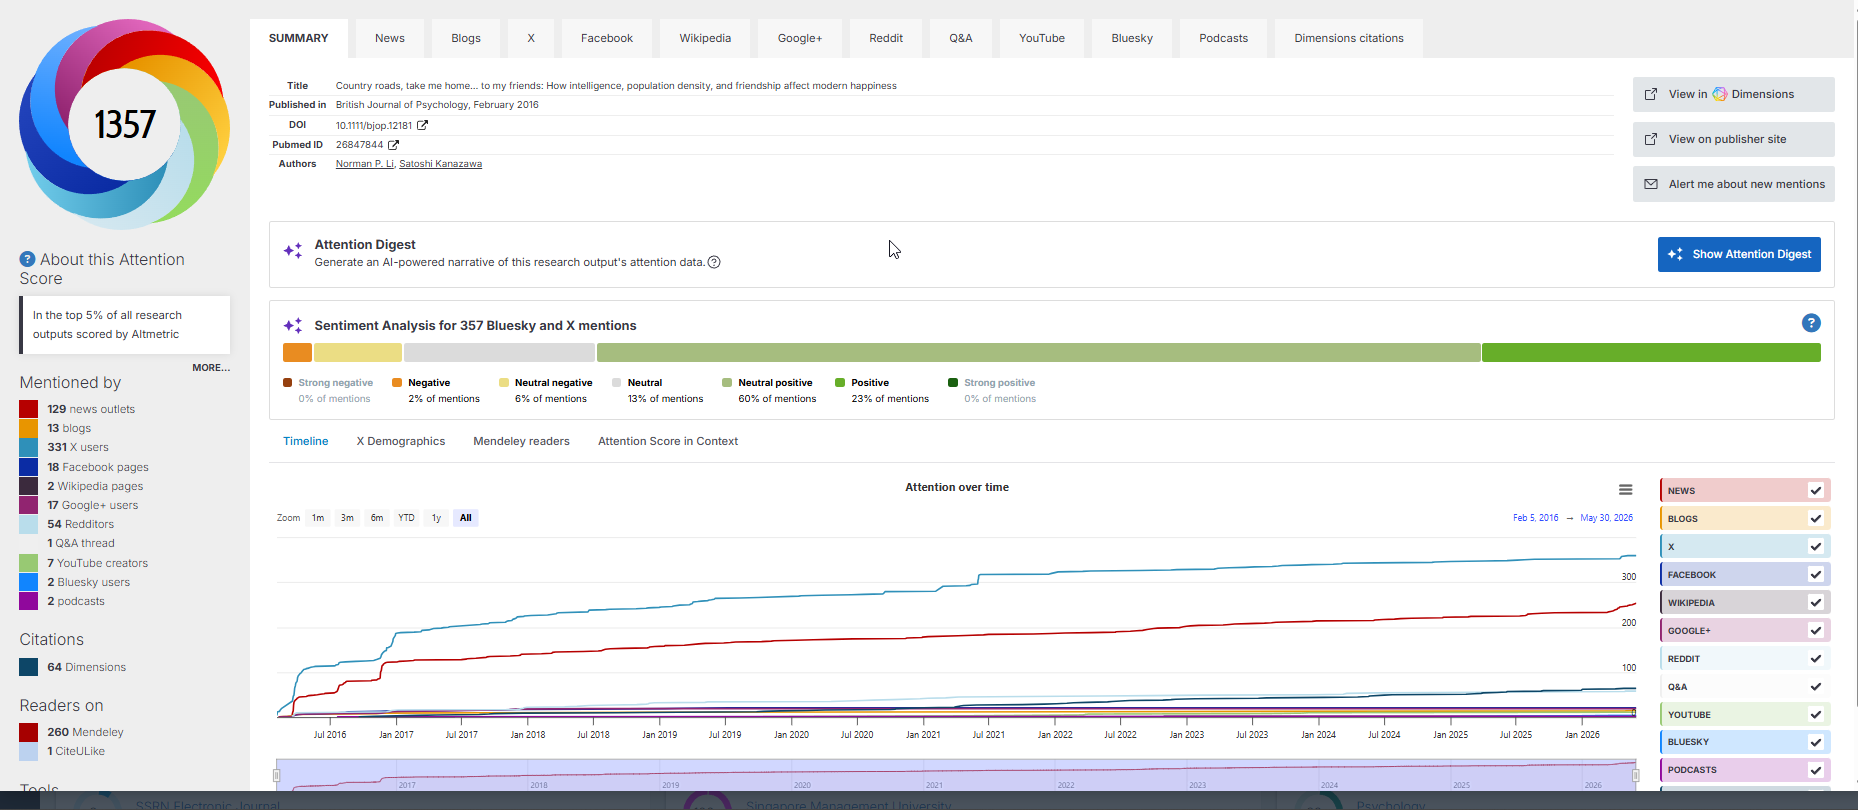Switch to the News tab
Image resolution: width=1858 pixels, height=810 pixels.
pos(390,38)
